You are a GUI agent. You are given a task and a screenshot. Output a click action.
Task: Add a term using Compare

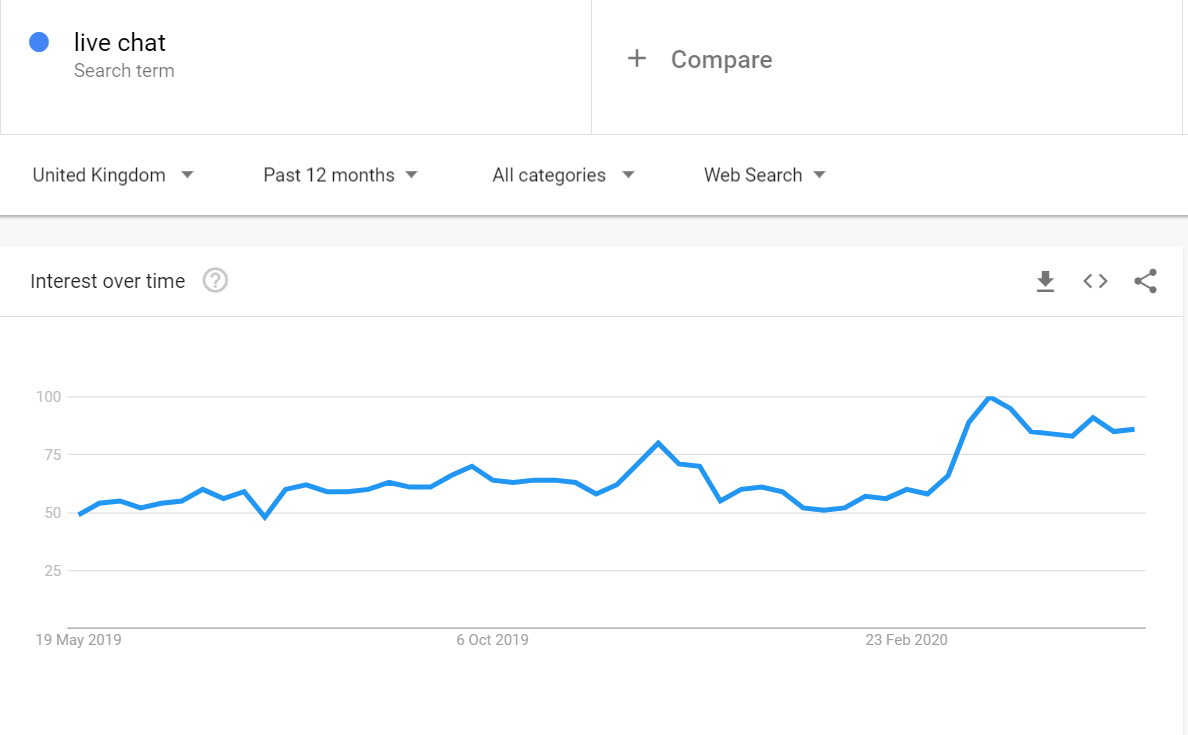(721, 60)
